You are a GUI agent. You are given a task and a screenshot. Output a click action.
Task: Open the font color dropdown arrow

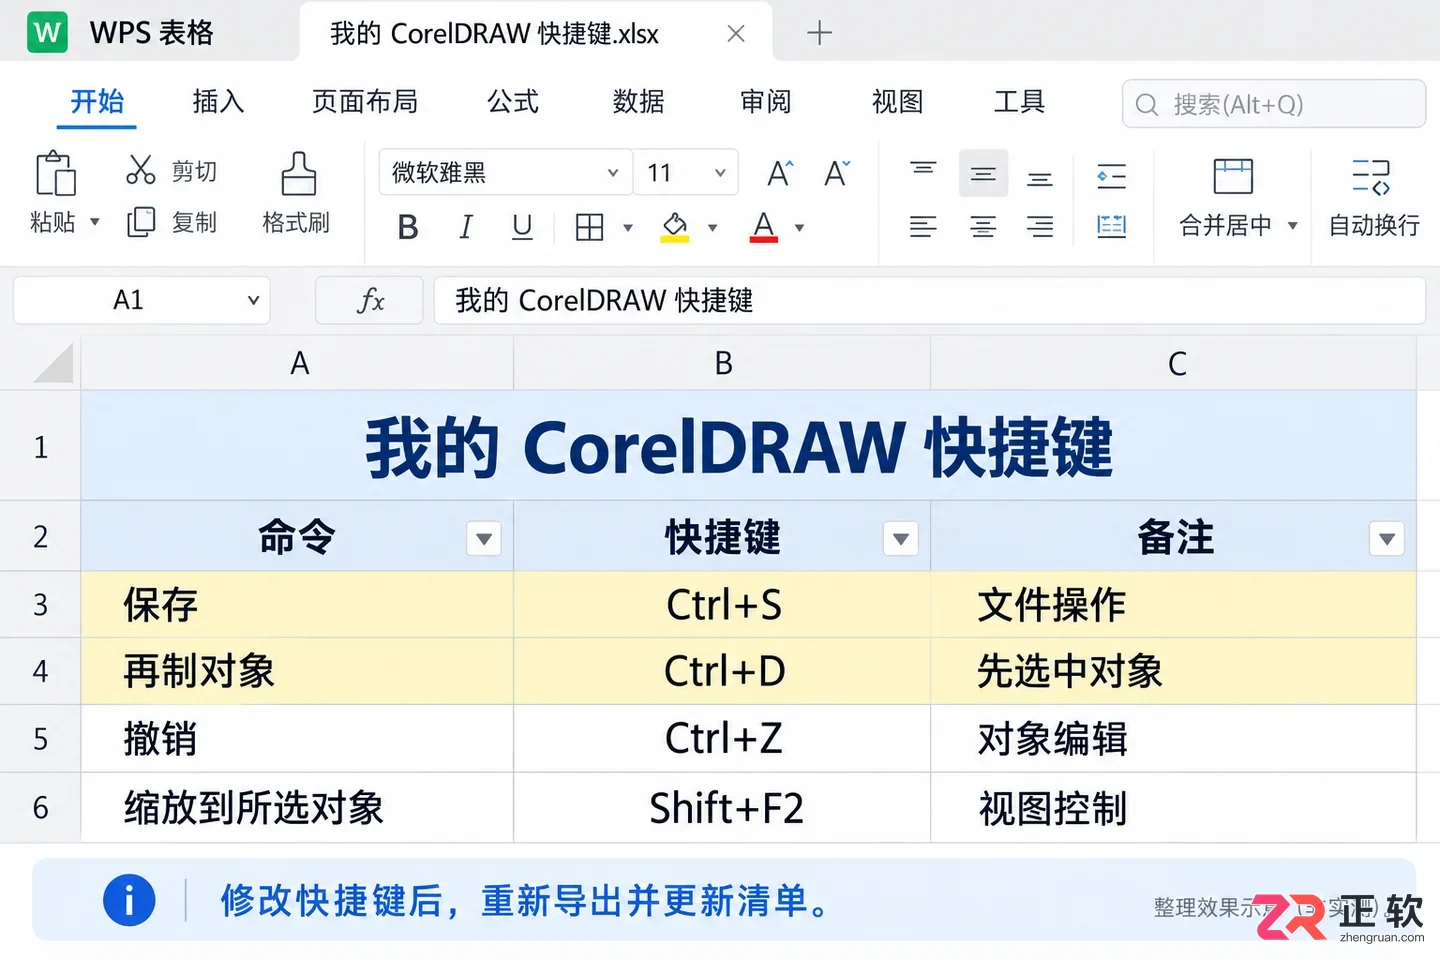pyautogui.click(x=799, y=228)
